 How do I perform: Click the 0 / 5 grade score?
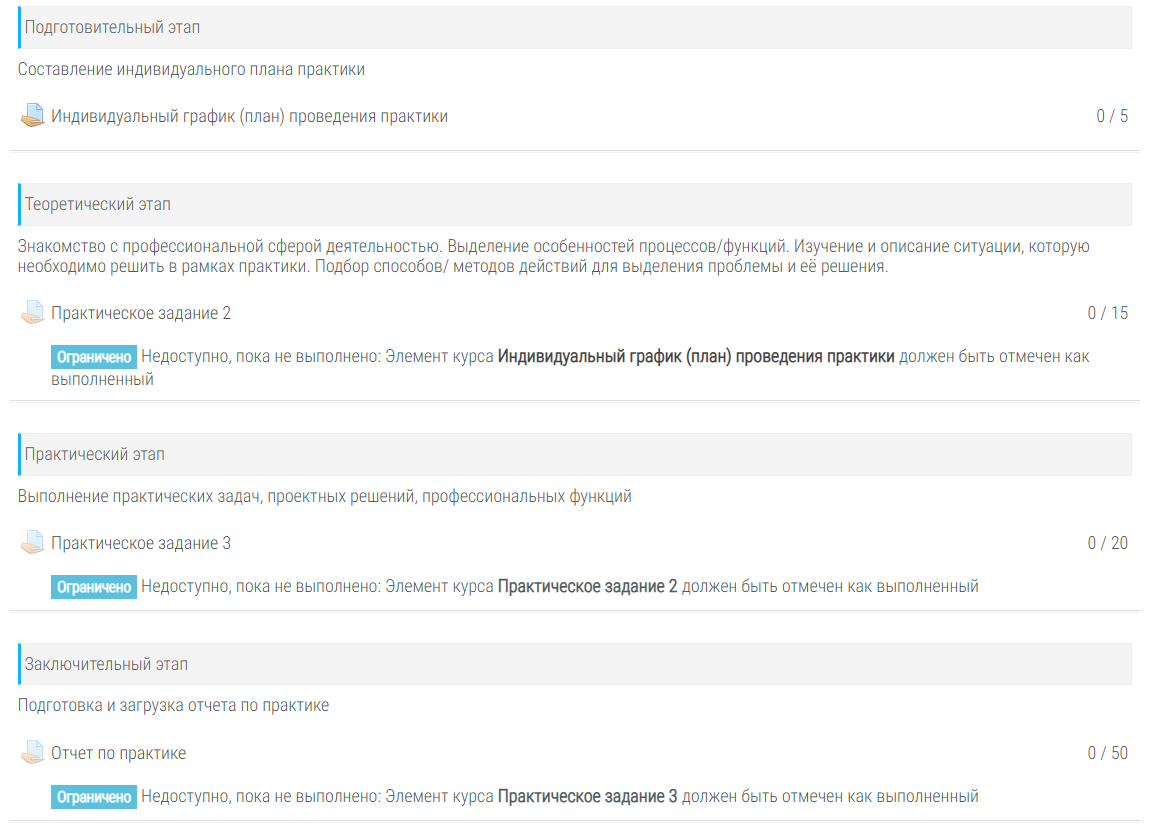coord(1112,116)
